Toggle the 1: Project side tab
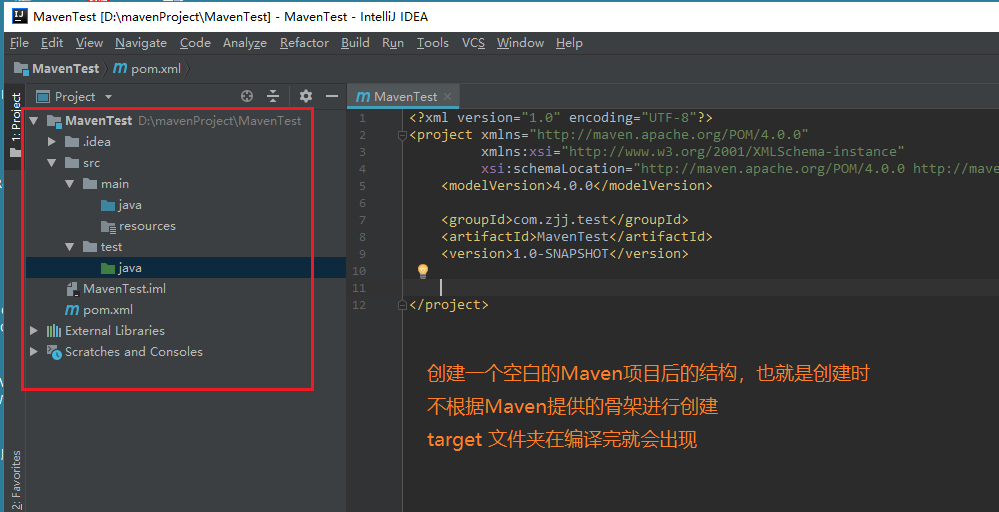 16,125
